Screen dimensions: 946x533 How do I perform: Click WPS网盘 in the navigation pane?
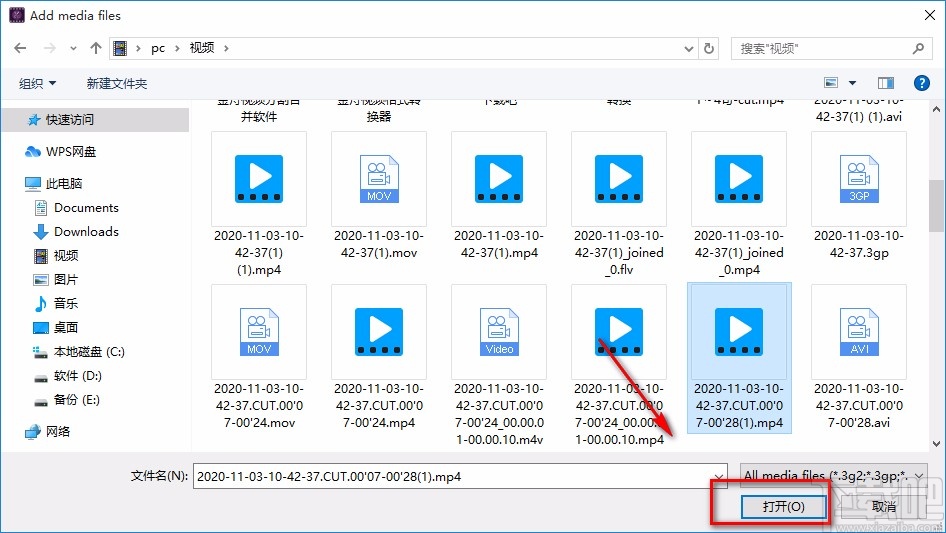(x=71, y=151)
